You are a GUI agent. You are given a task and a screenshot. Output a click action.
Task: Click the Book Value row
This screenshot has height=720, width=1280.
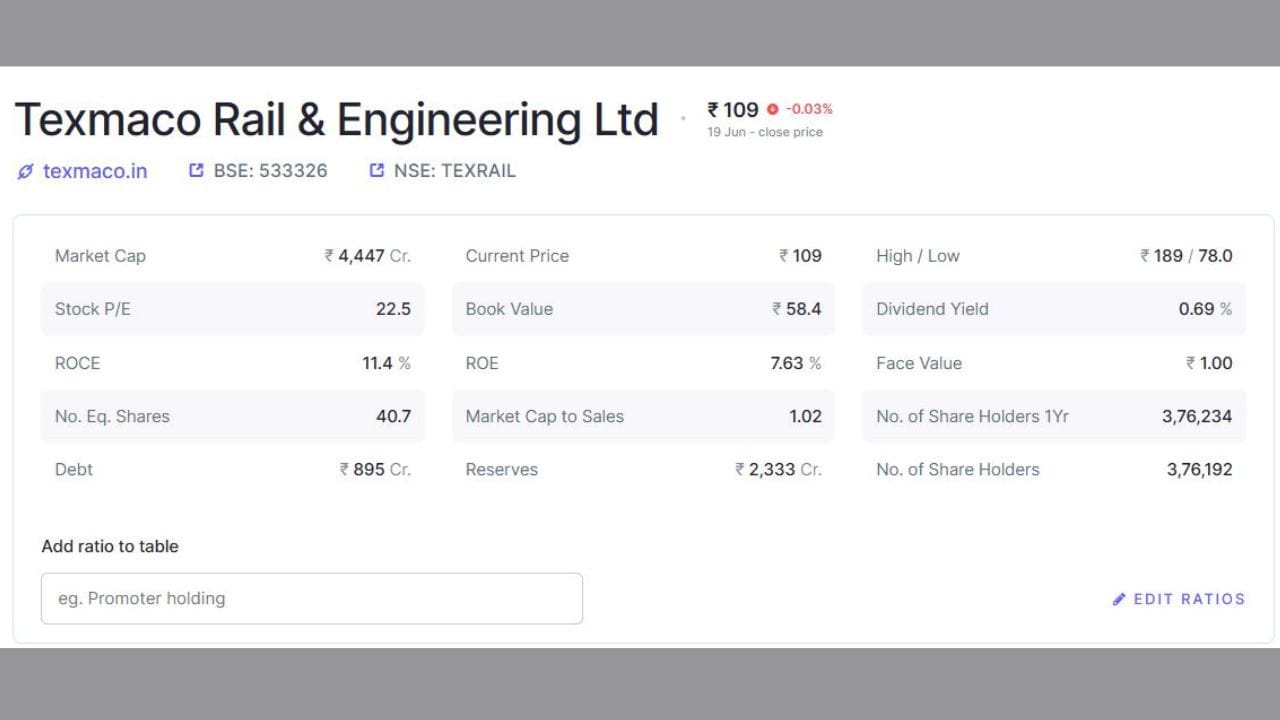(x=643, y=309)
